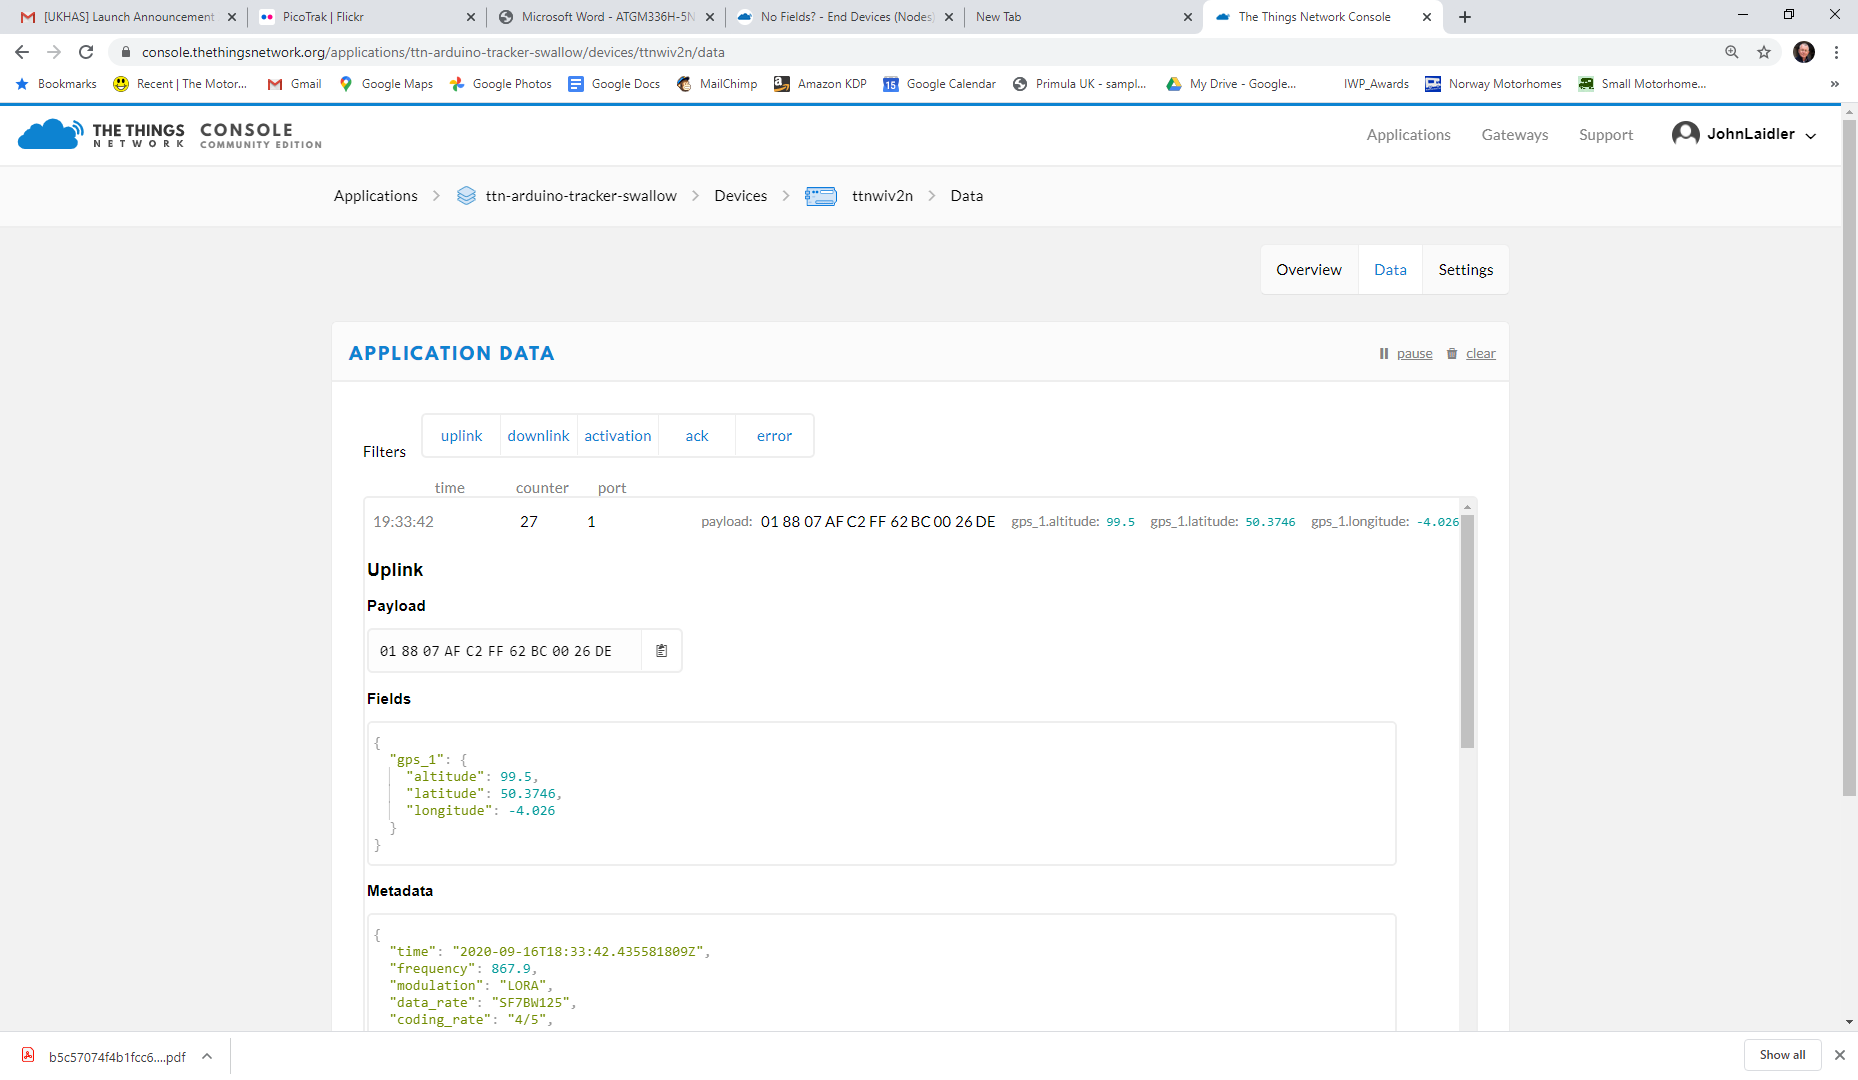
Task: Click The Things Network cloud logo
Action: point(50,135)
